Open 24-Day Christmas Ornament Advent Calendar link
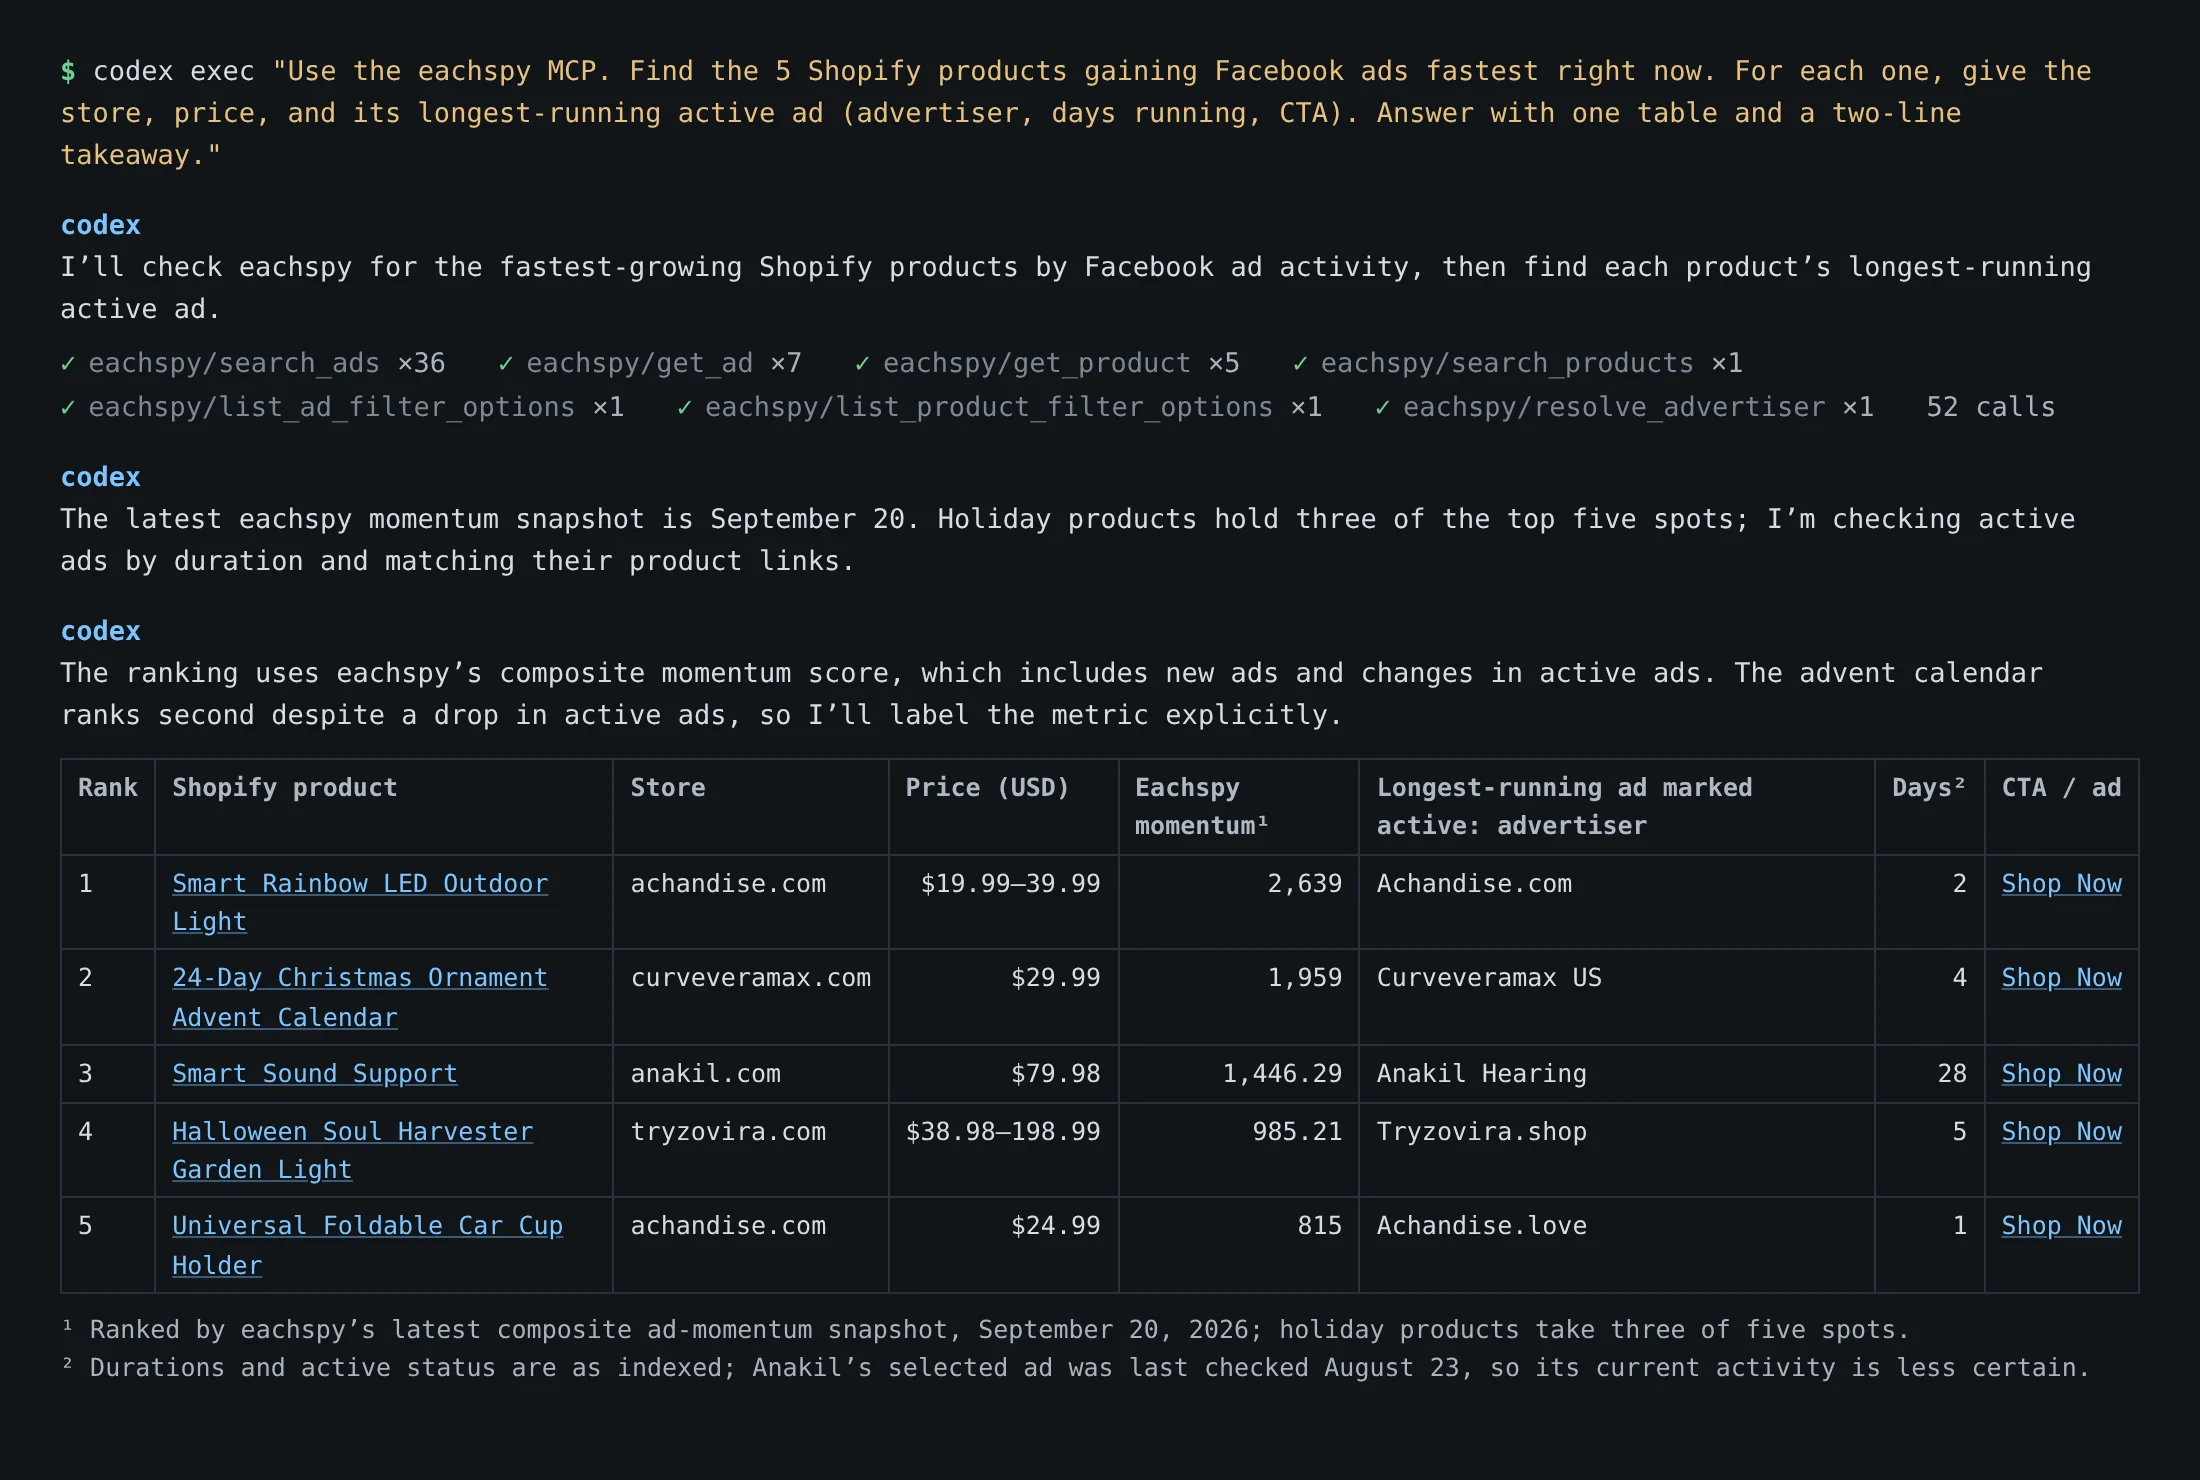 coord(360,997)
